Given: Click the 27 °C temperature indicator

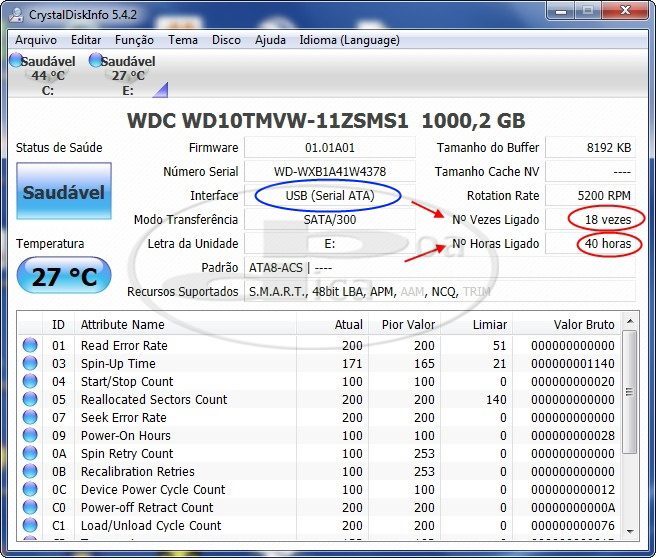Looking at the screenshot, I should [x=64, y=276].
